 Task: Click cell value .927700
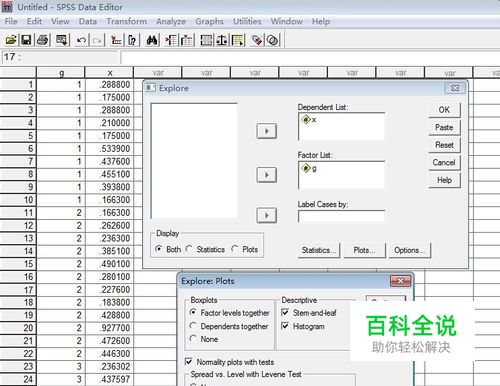tap(109, 328)
